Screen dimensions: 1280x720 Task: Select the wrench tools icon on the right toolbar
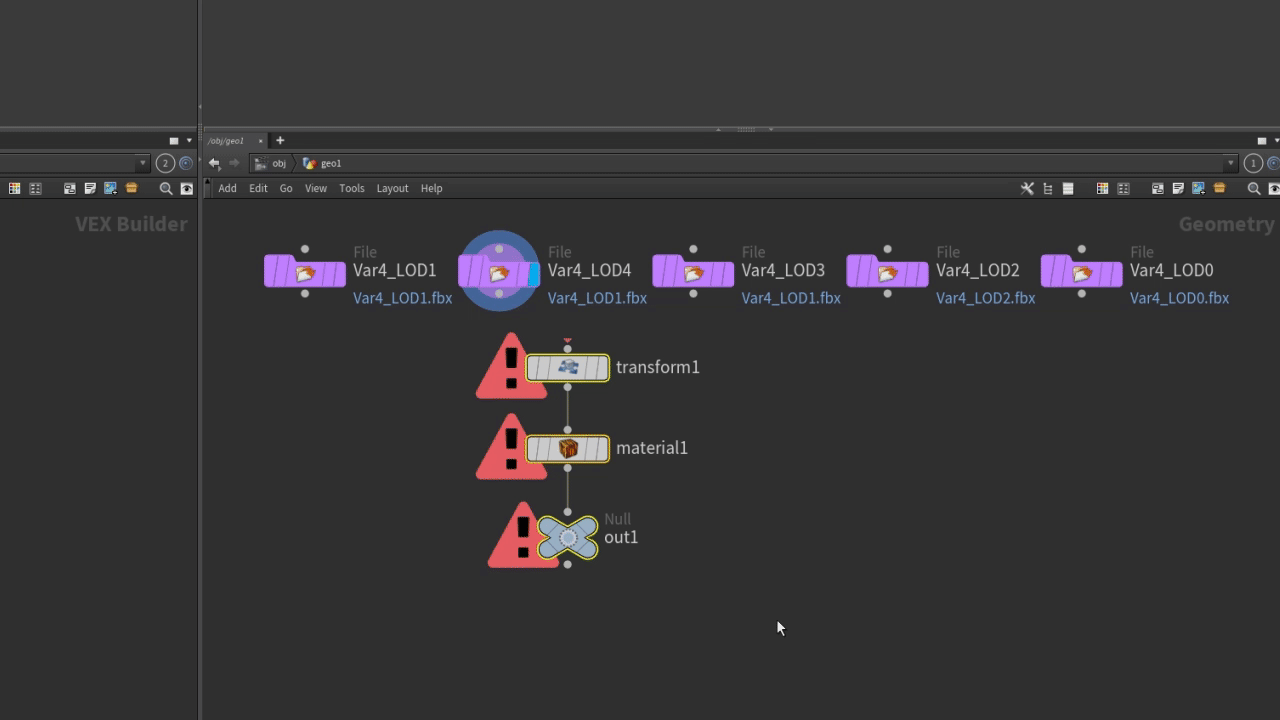(x=1027, y=188)
